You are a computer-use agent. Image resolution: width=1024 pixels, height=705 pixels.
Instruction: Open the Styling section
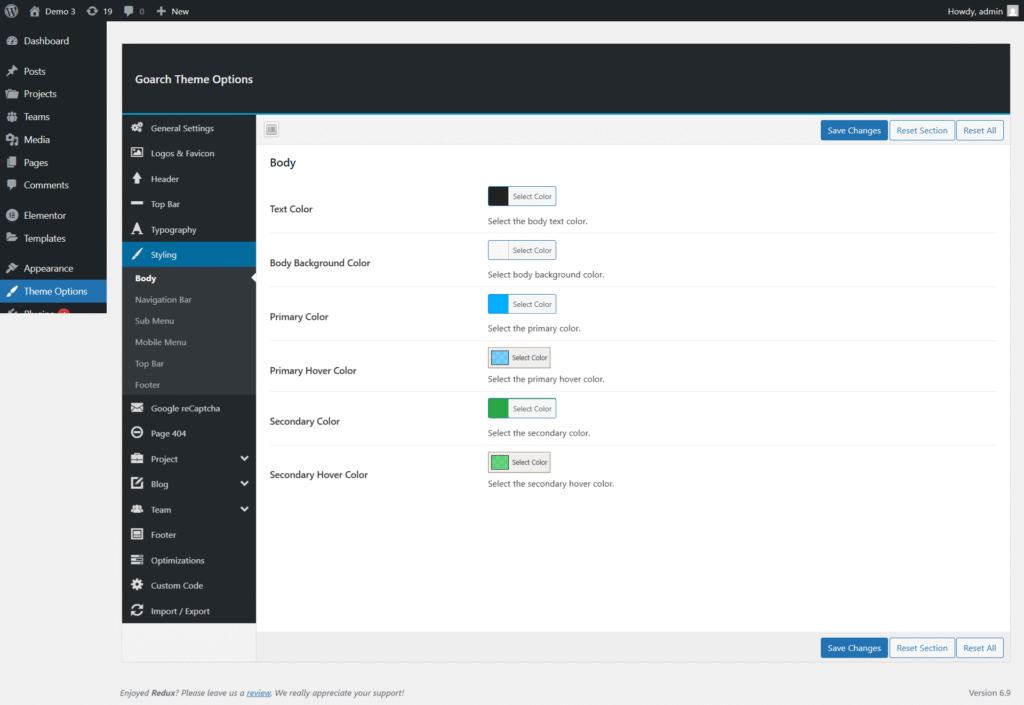(189, 255)
